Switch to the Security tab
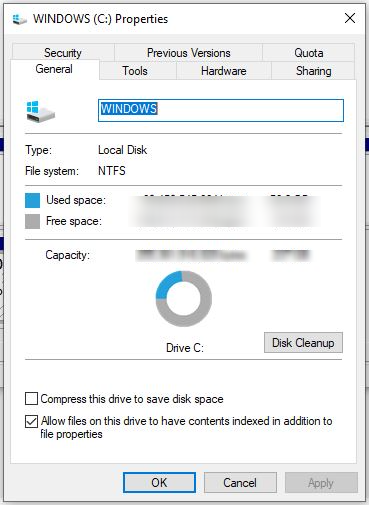This screenshot has width=369, height=505. tap(63, 53)
